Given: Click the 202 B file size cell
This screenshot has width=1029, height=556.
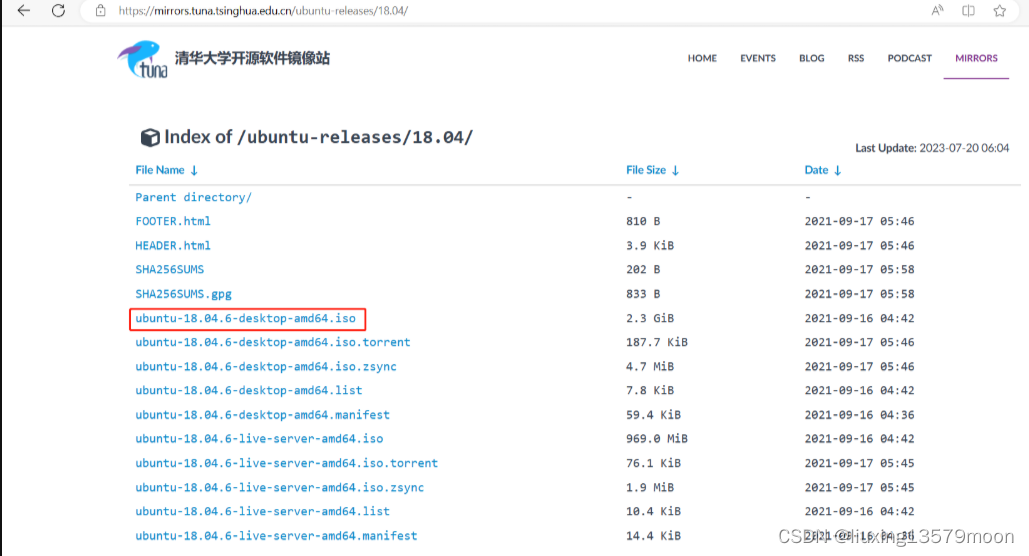Looking at the screenshot, I should pyautogui.click(x=643, y=269).
